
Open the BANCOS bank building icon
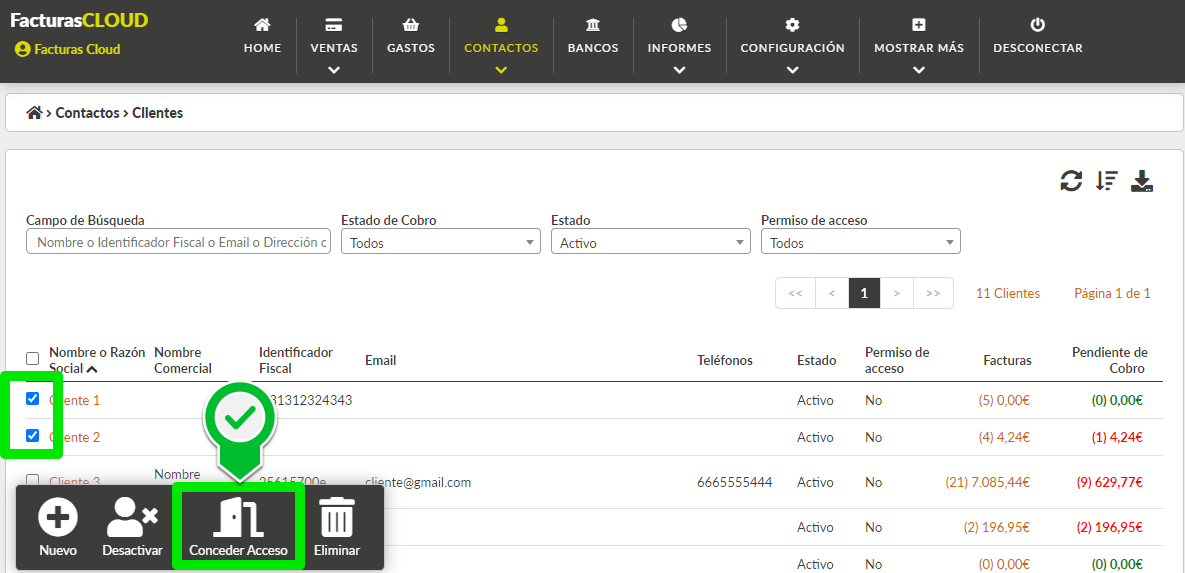pos(593,25)
